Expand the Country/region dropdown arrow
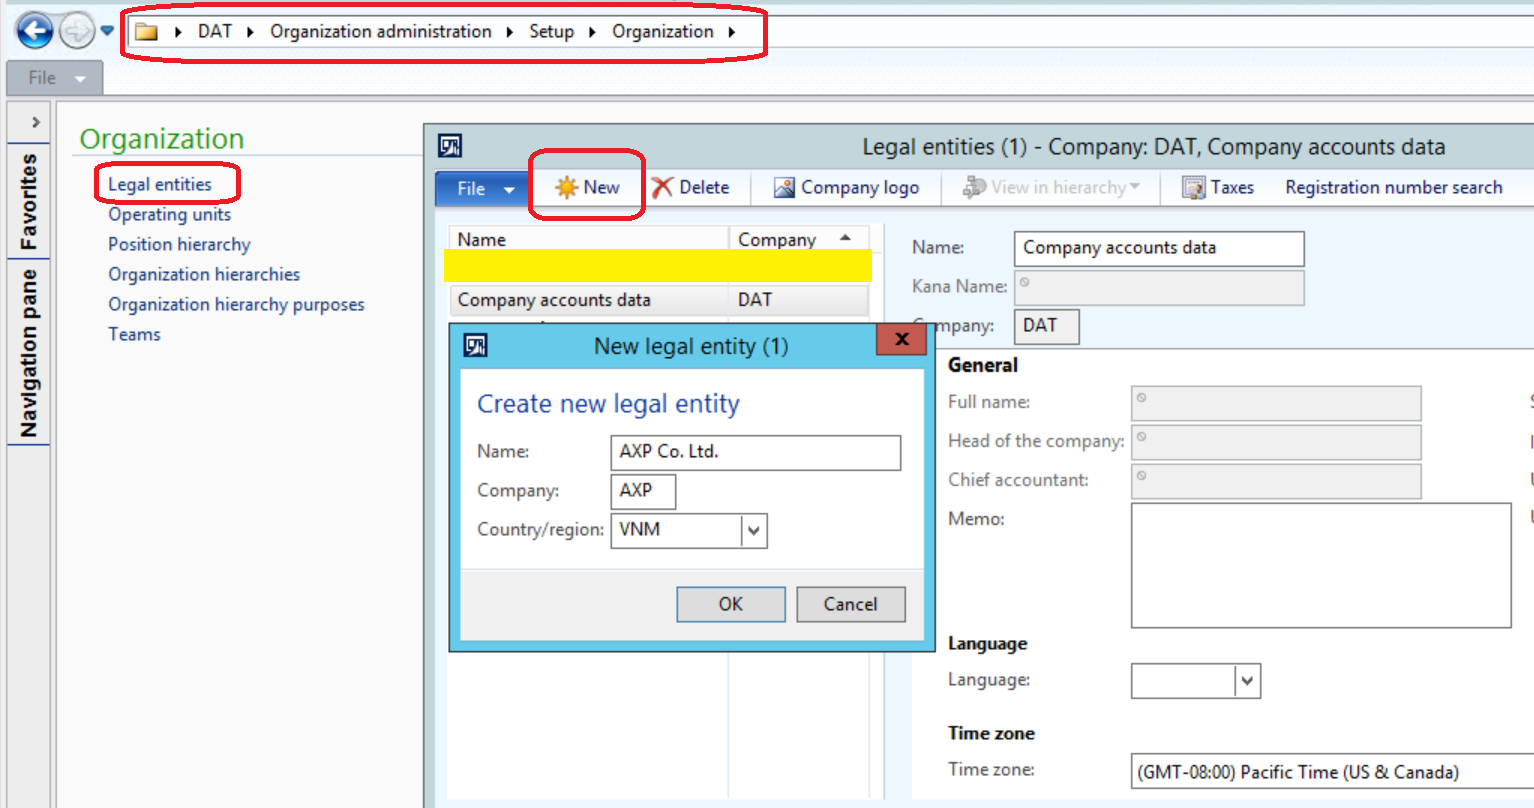The image size is (1534, 808). (754, 531)
